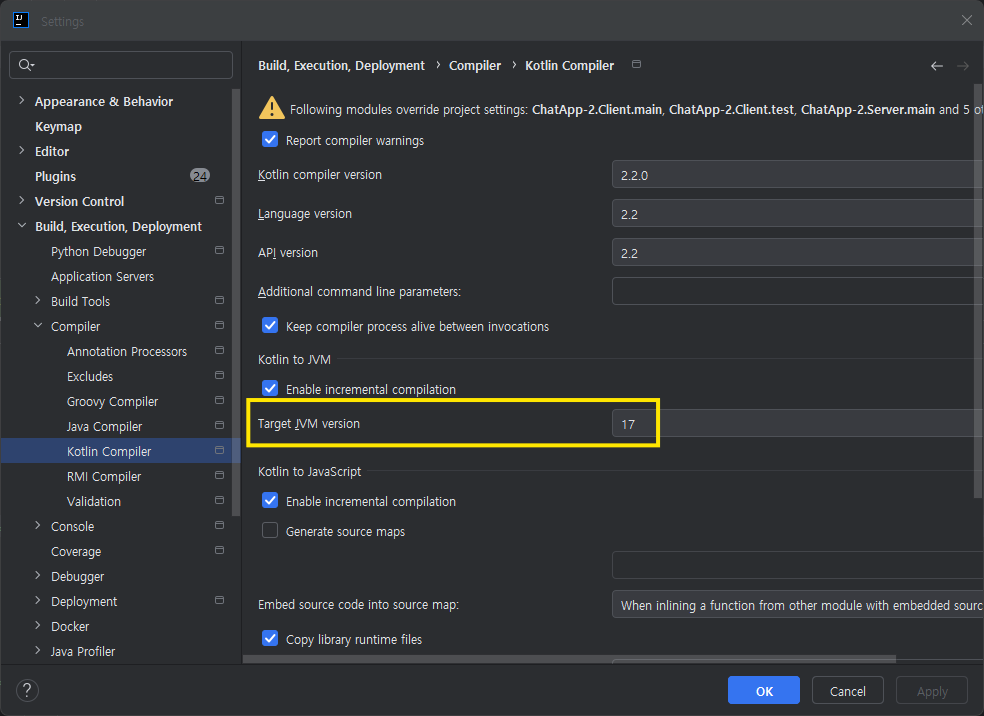Click Additional command line parameters field

point(797,291)
